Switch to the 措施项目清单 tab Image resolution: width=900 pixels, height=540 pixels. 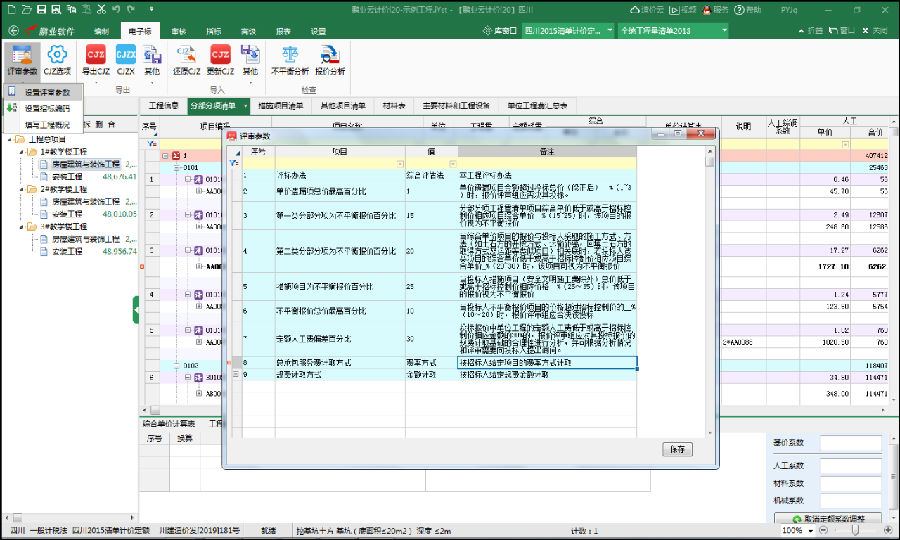(280, 104)
